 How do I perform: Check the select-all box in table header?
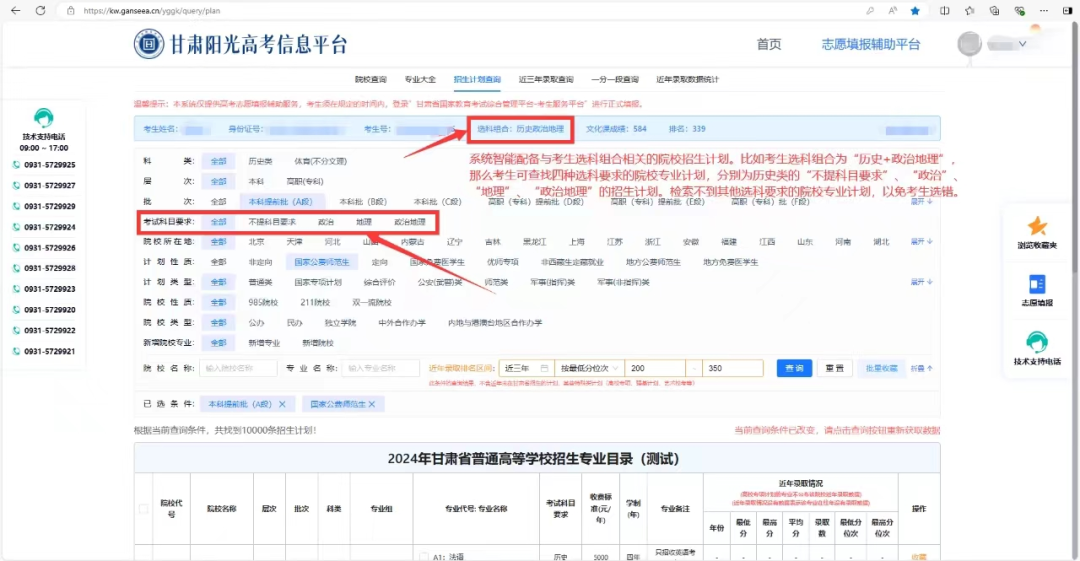(143, 509)
